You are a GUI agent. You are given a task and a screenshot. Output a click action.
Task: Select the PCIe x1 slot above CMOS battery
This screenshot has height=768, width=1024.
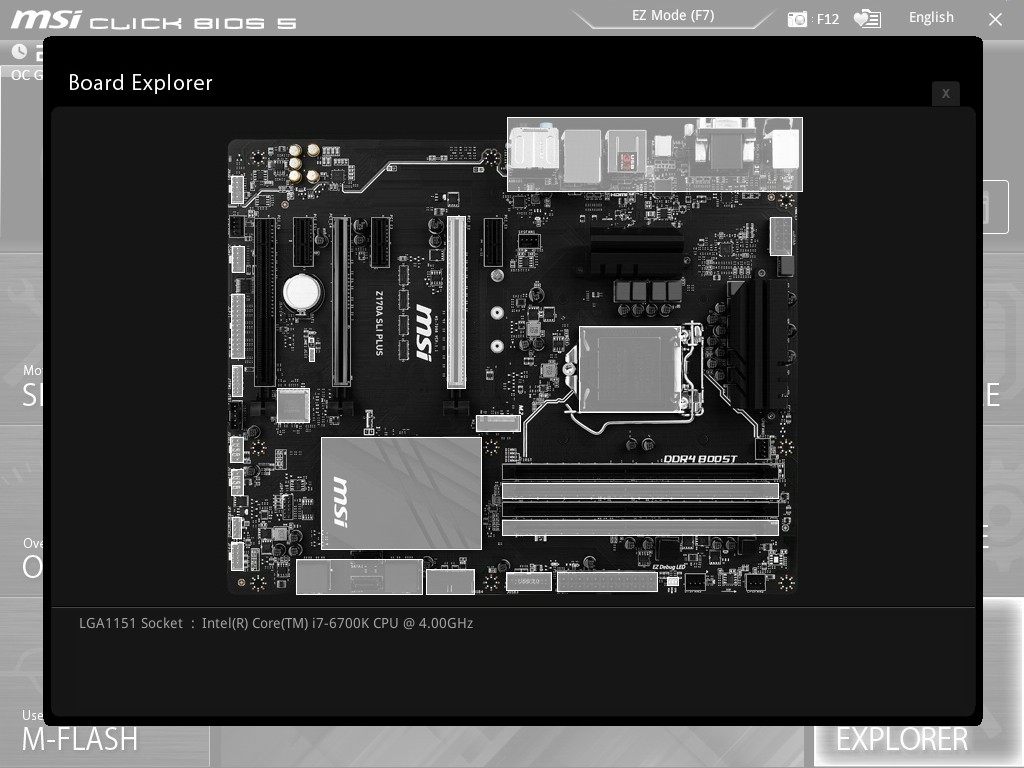click(x=303, y=242)
